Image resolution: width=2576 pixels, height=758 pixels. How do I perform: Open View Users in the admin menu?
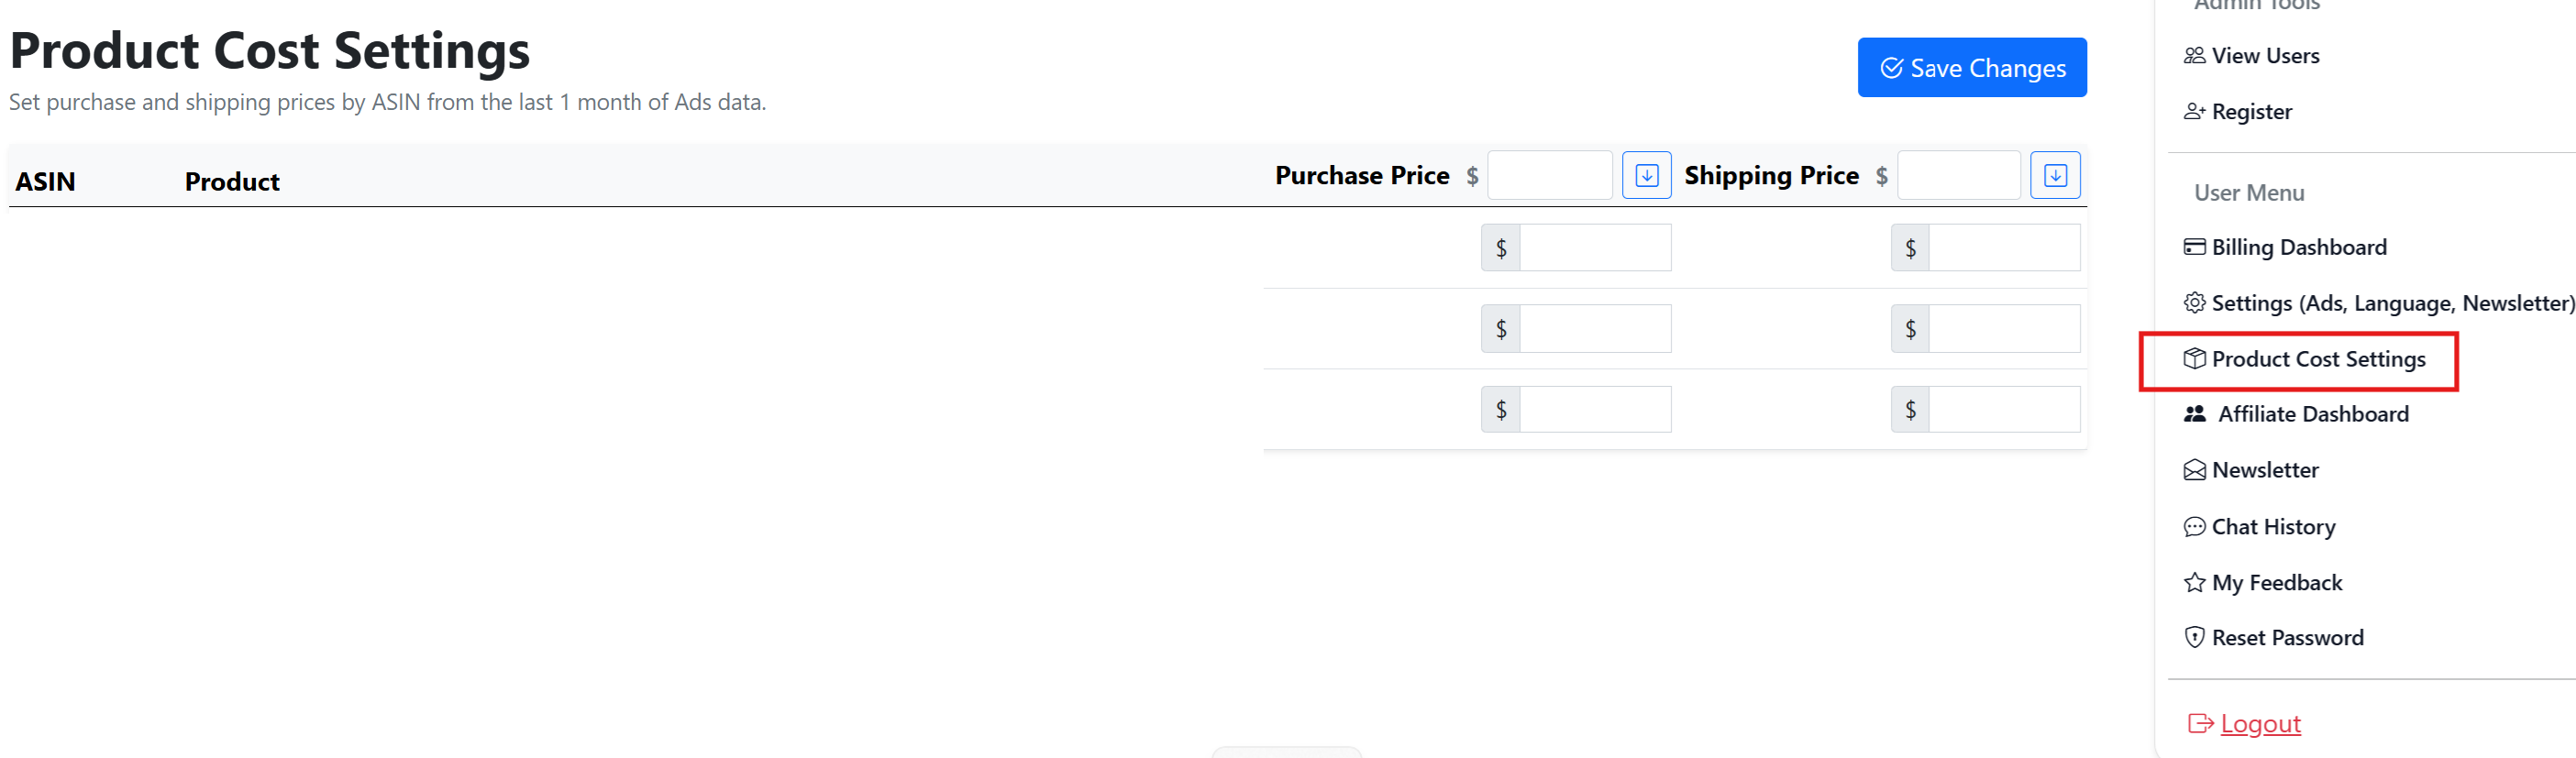2264,56
